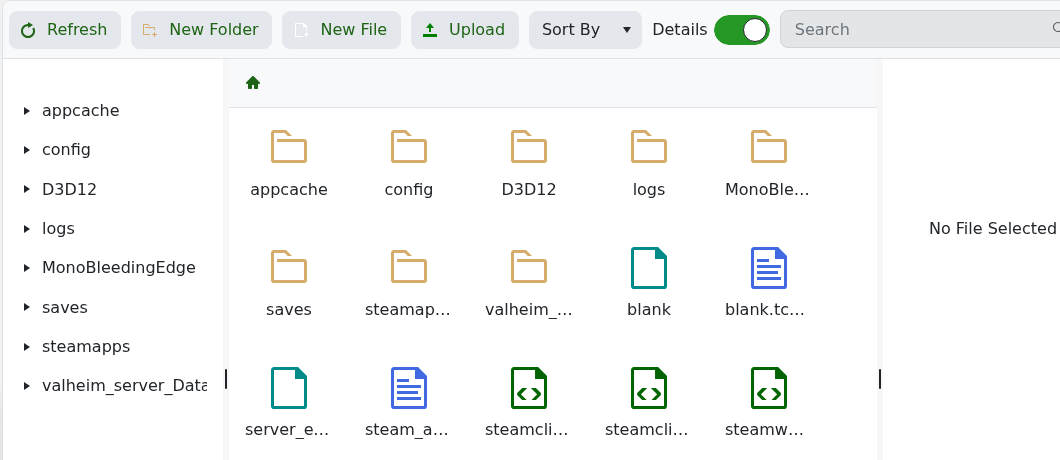Click the New File button
Screen dimensions: 1060x460
point(341,30)
